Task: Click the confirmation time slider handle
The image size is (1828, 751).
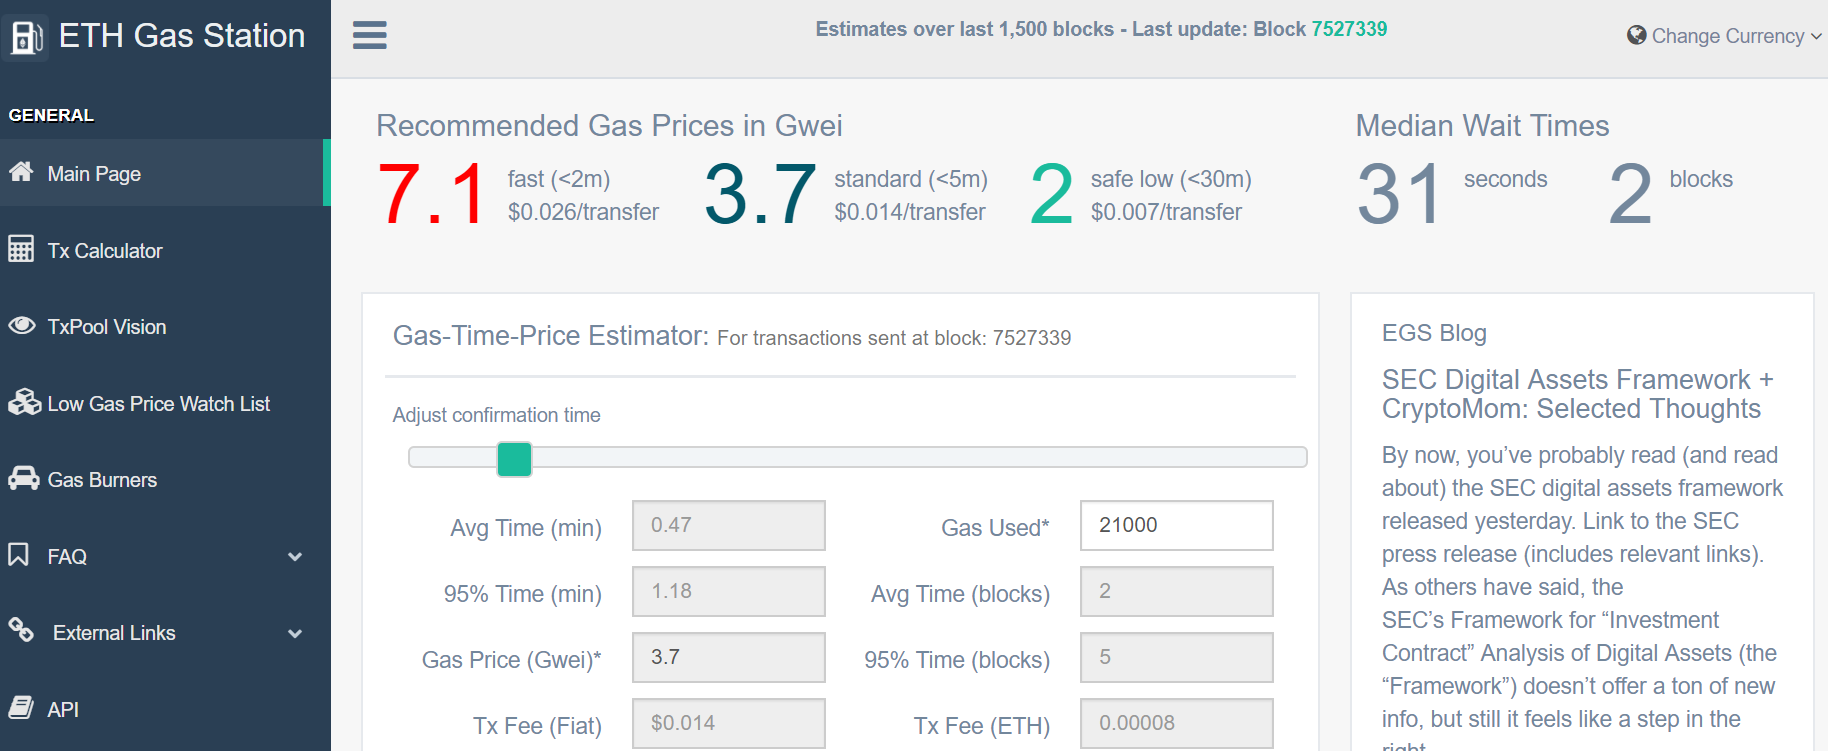Action: click(x=514, y=459)
